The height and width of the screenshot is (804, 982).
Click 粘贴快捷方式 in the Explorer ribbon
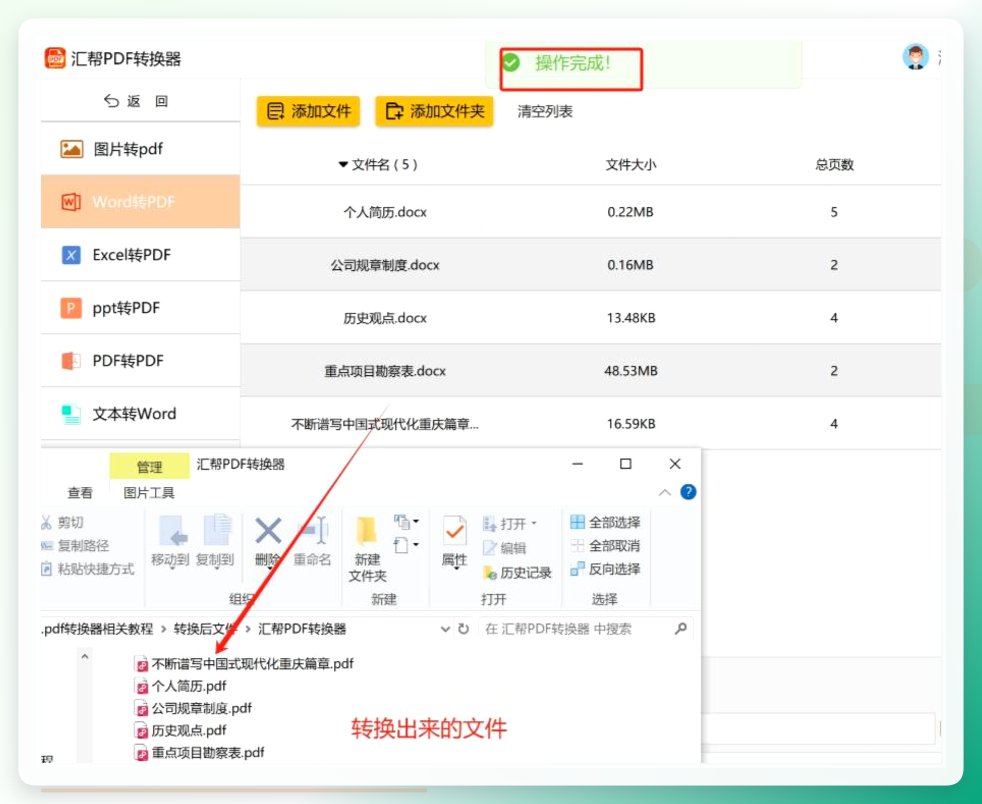[88, 569]
